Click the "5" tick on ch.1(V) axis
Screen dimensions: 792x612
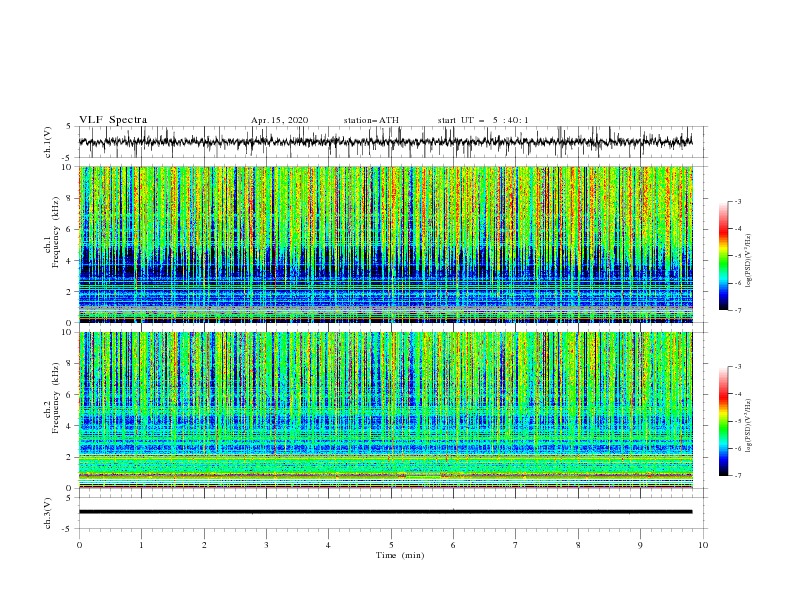69,126
